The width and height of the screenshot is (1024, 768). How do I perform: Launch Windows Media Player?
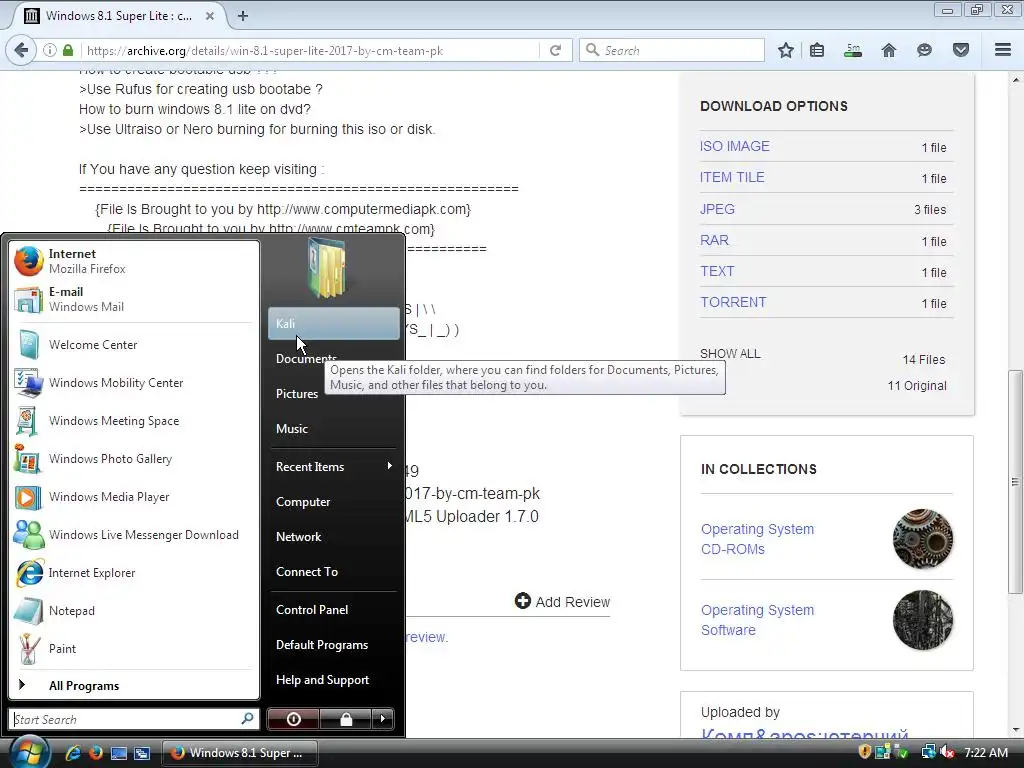pos(133,496)
